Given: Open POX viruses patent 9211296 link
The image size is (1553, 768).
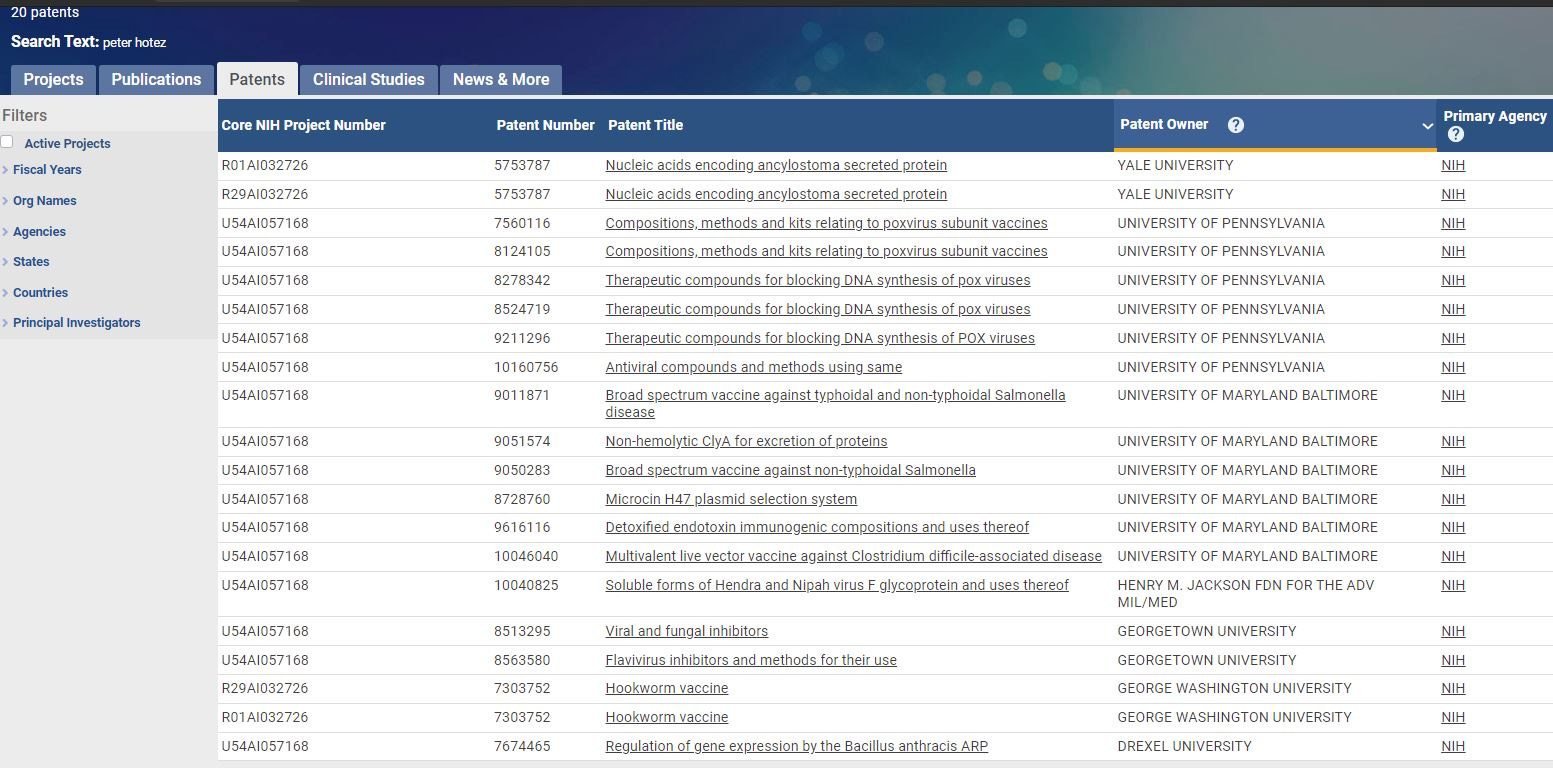Looking at the screenshot, I should pos(820,338).
